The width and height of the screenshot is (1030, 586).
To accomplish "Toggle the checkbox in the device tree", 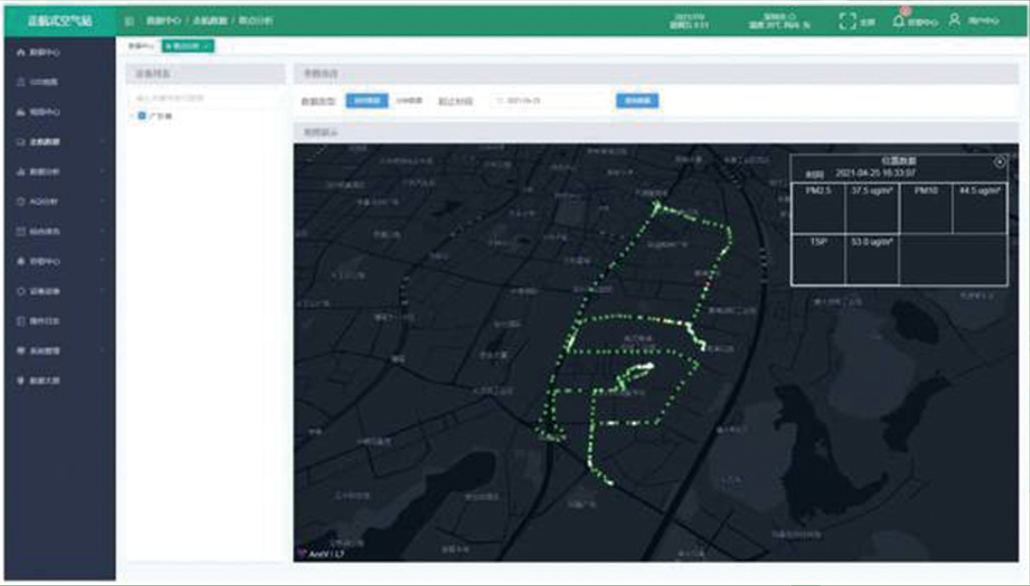I will point(142,116).
